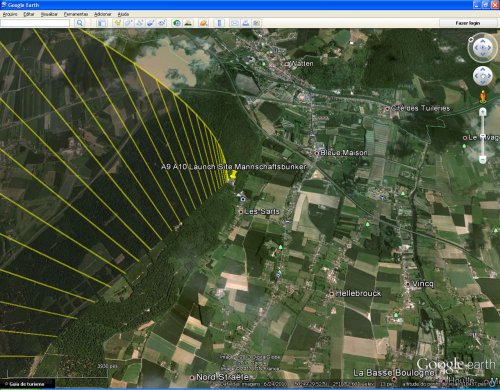500x390 pixels.
Task: Click the Email view icon
Action: point(235,23)
